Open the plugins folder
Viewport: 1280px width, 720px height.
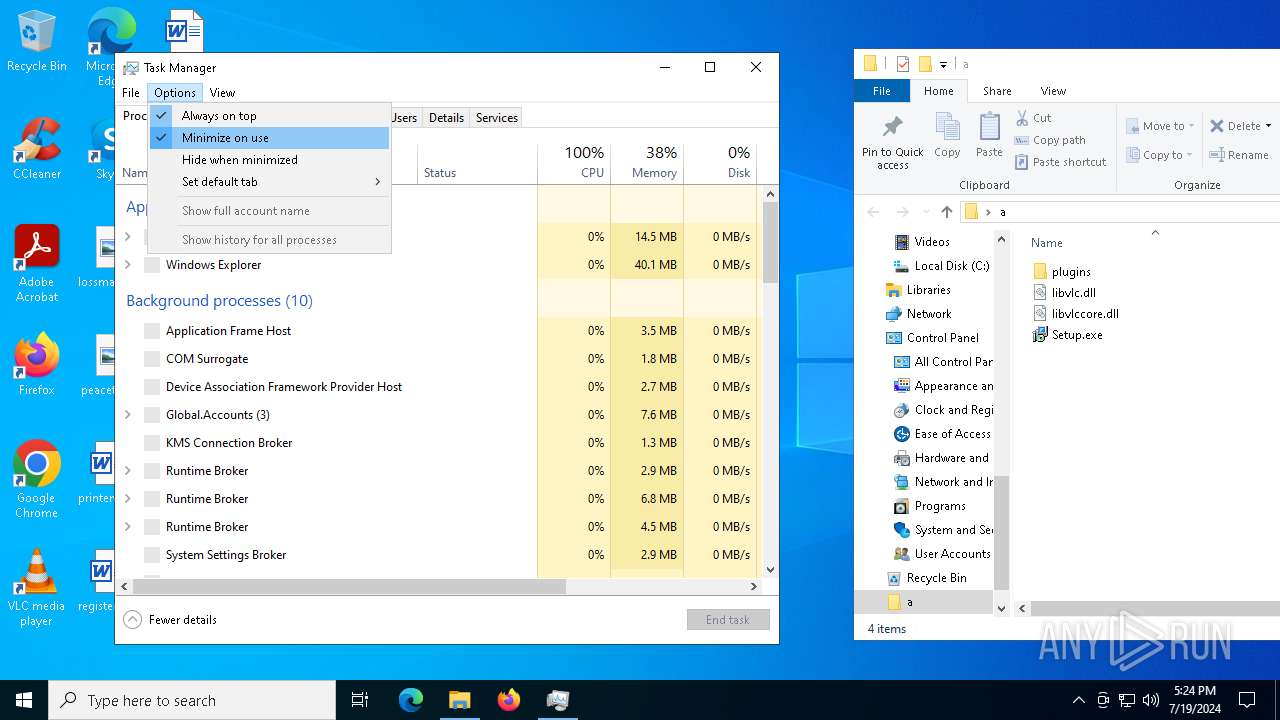coord(1070,272)
